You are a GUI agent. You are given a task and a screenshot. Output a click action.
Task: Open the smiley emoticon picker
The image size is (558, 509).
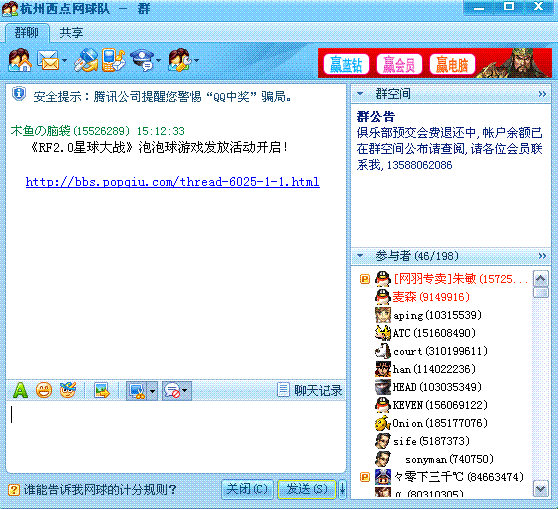click(44, 390)
